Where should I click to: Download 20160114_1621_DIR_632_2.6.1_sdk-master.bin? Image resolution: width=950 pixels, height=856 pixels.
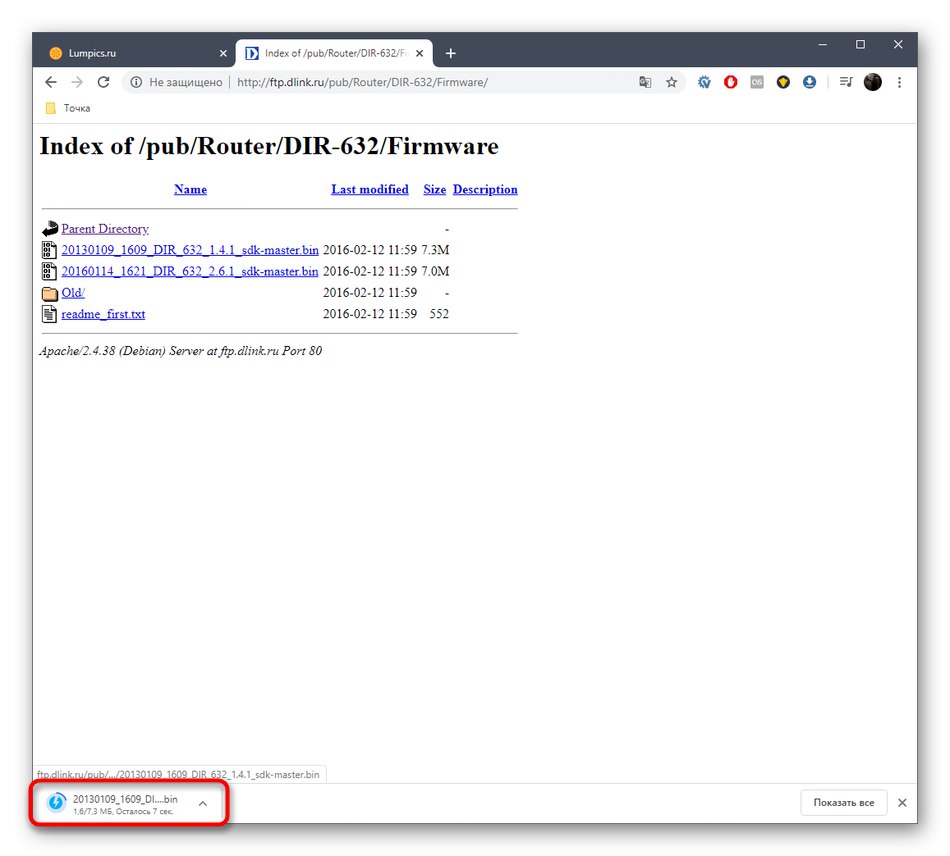[190, 271]
